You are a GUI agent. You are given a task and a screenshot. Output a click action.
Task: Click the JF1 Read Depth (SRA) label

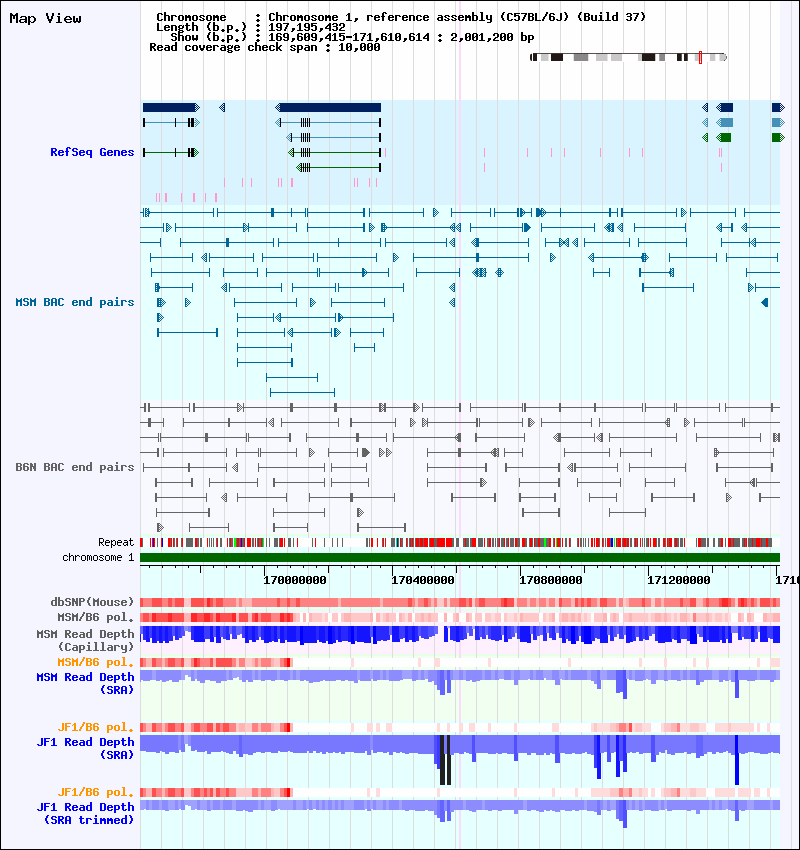click(85, 748)
